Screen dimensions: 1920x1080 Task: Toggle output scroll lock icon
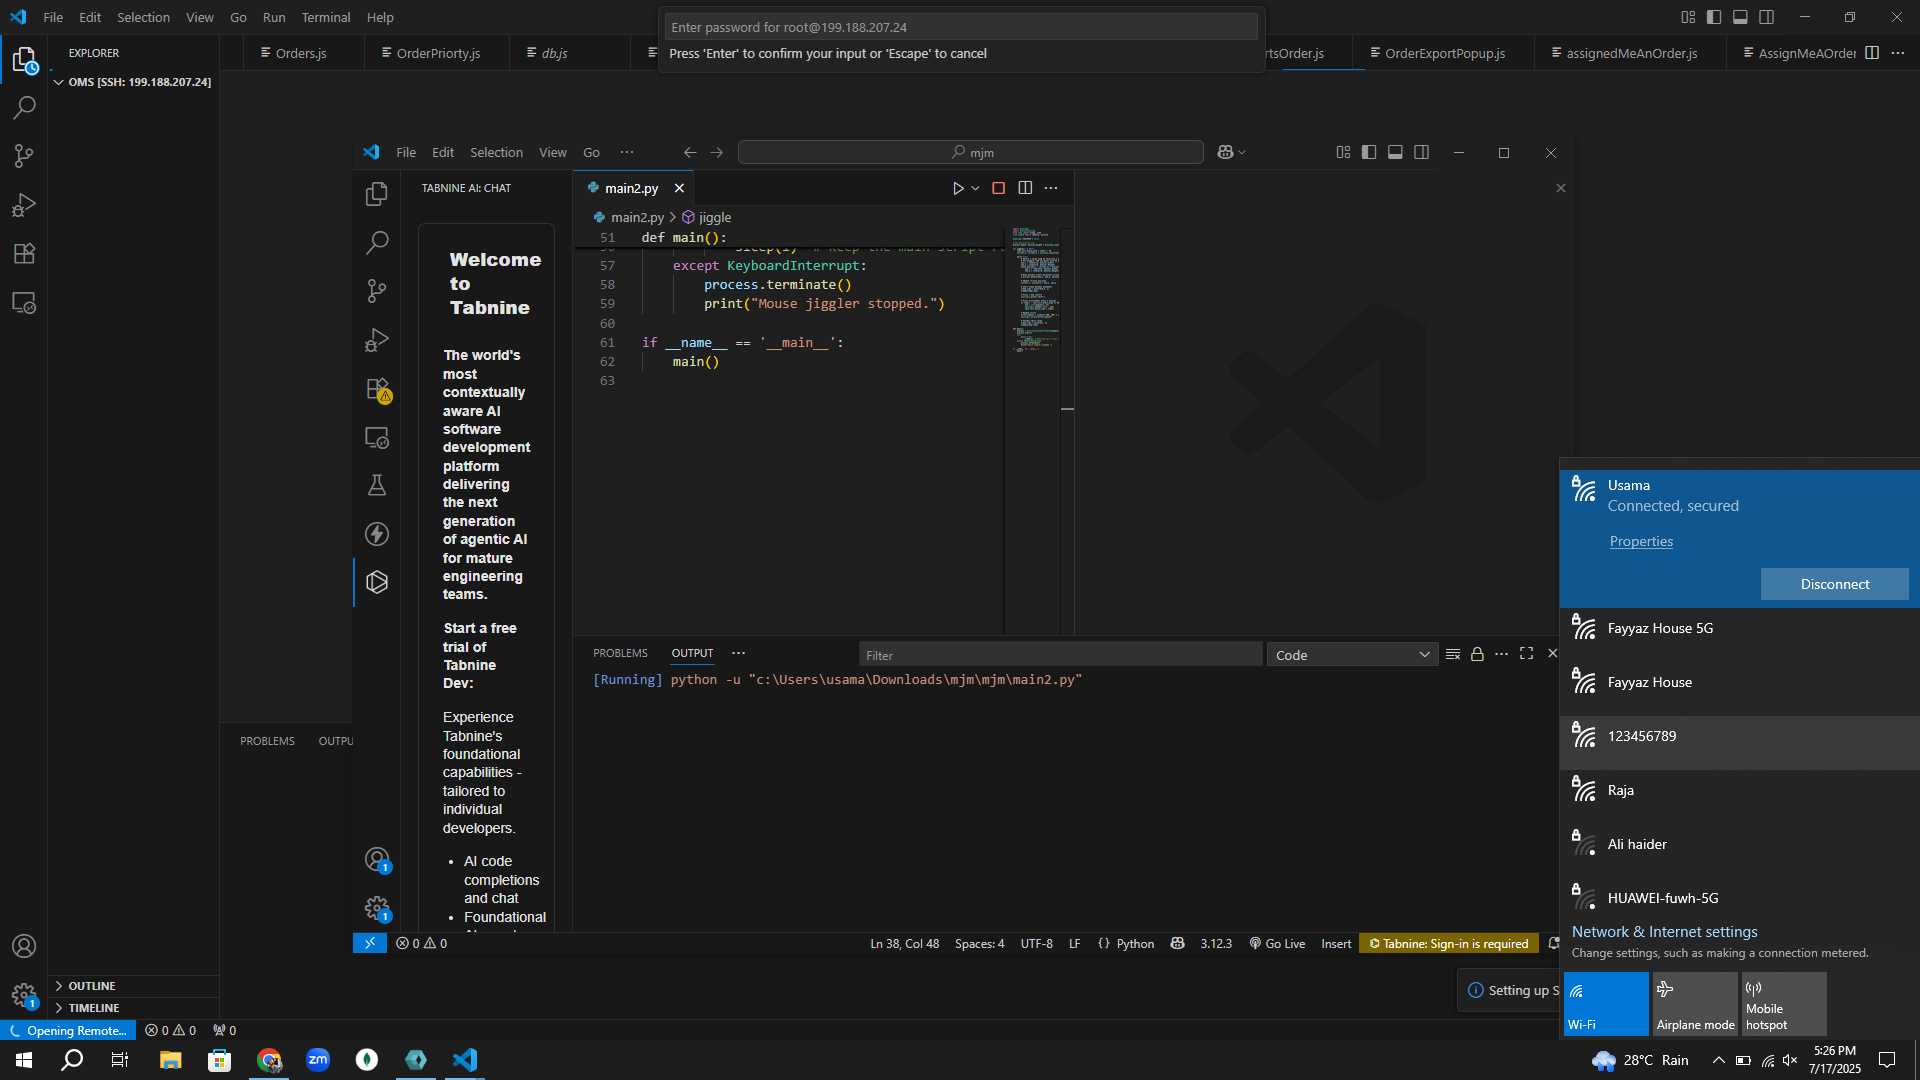(1477, 654)
